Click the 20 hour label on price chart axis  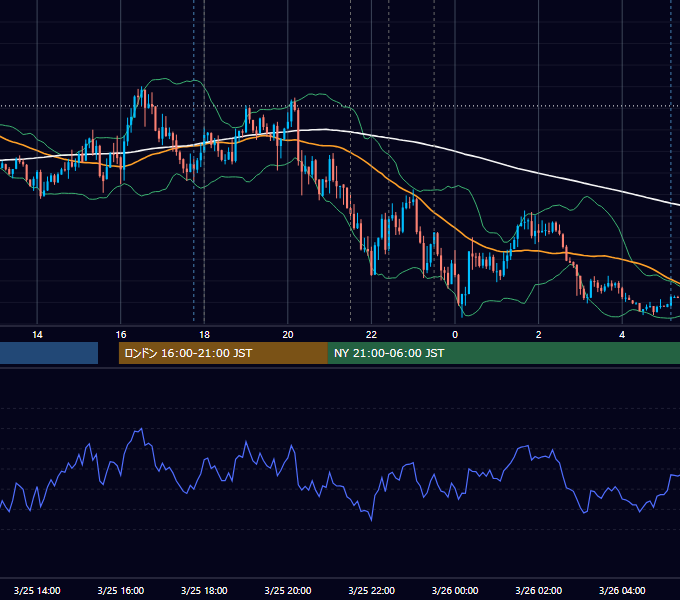pos(288,335)
